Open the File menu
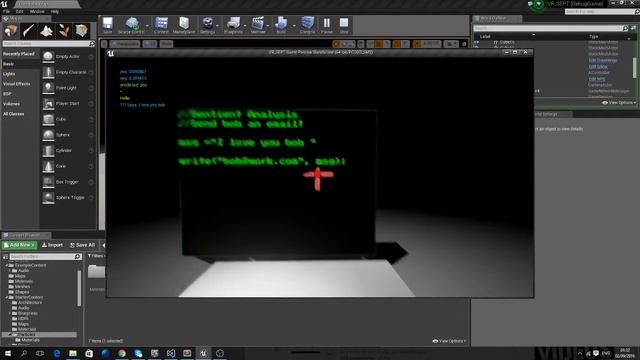640x360 pixels. tap(6, 11)
